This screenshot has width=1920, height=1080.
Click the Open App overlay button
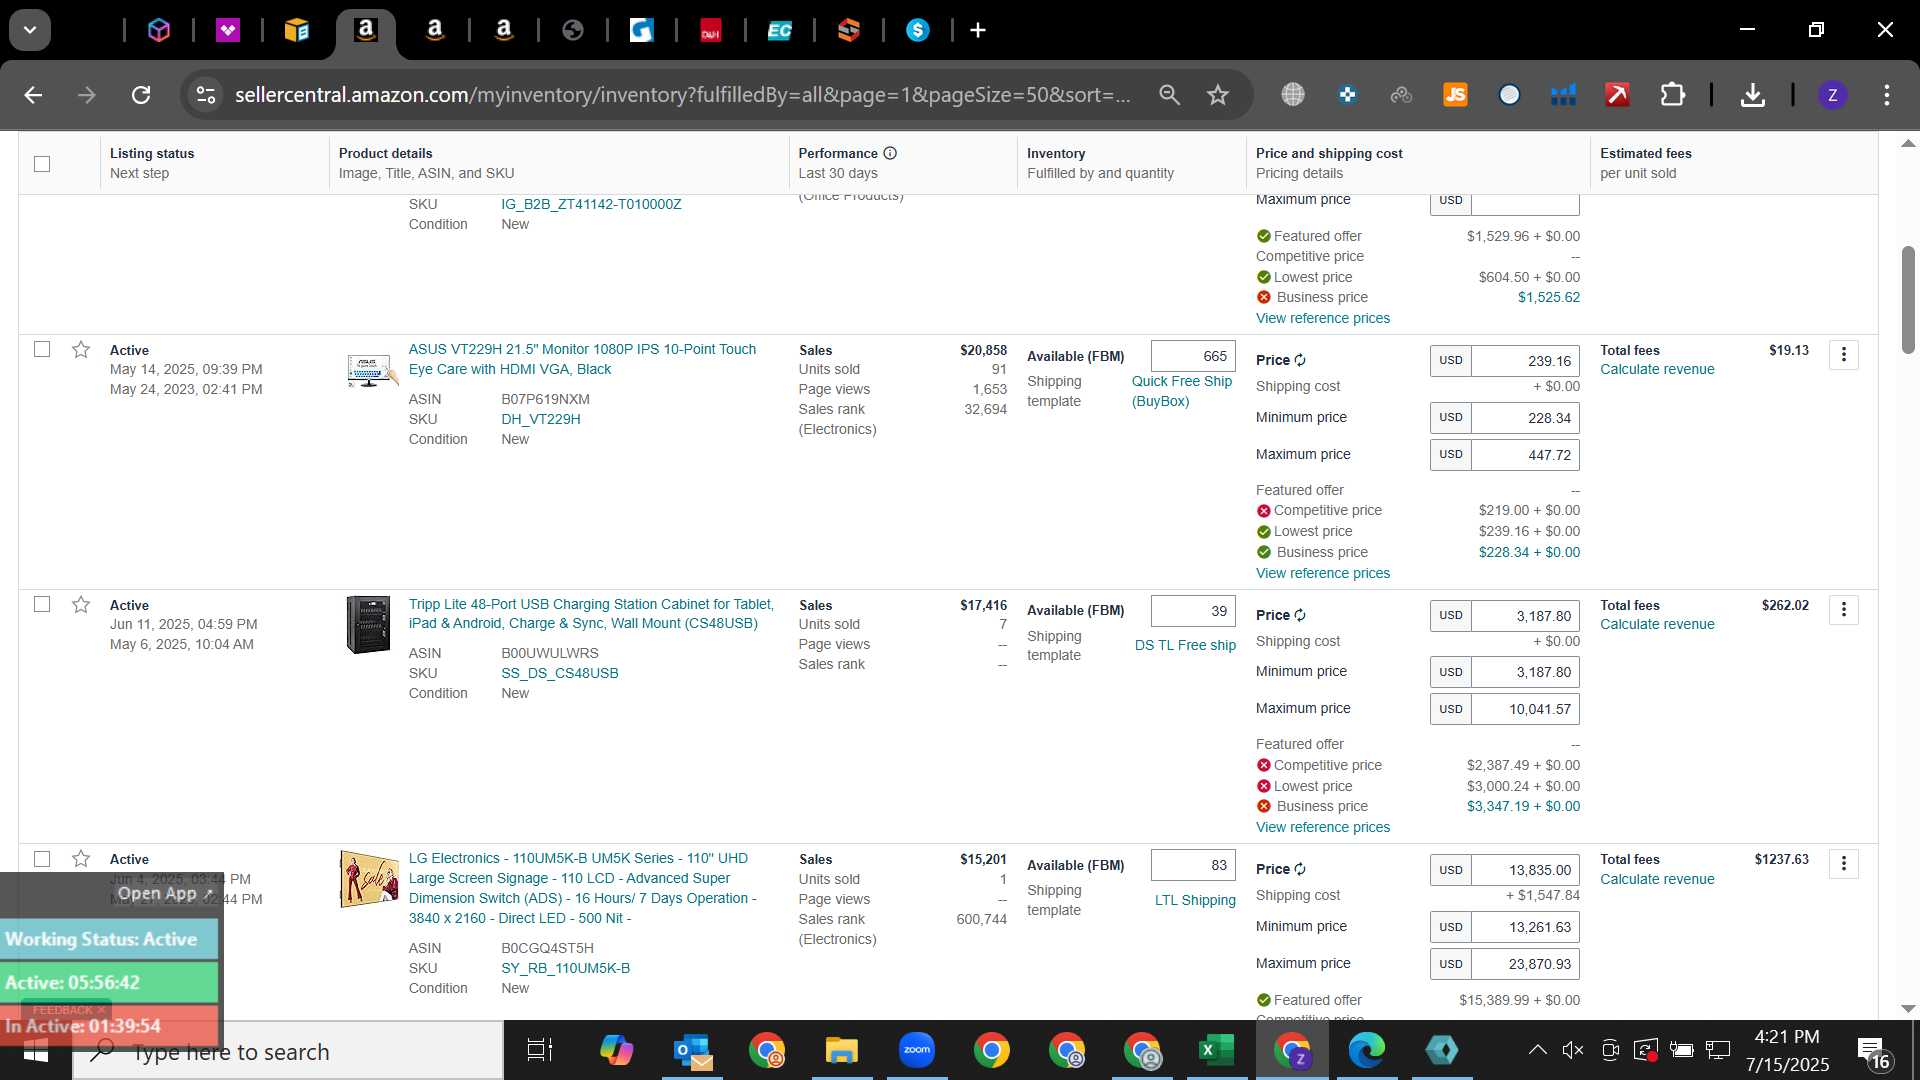(x=165, y=893)
